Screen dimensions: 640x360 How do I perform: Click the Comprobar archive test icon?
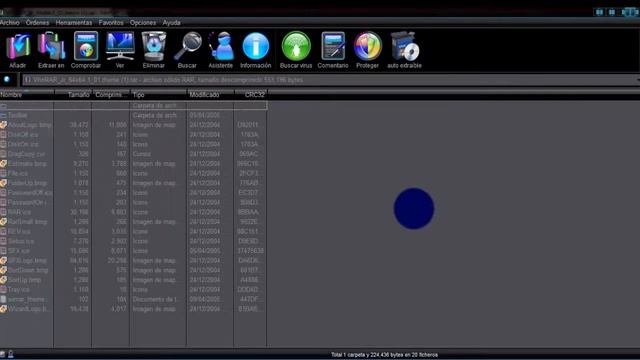(86, 46)
